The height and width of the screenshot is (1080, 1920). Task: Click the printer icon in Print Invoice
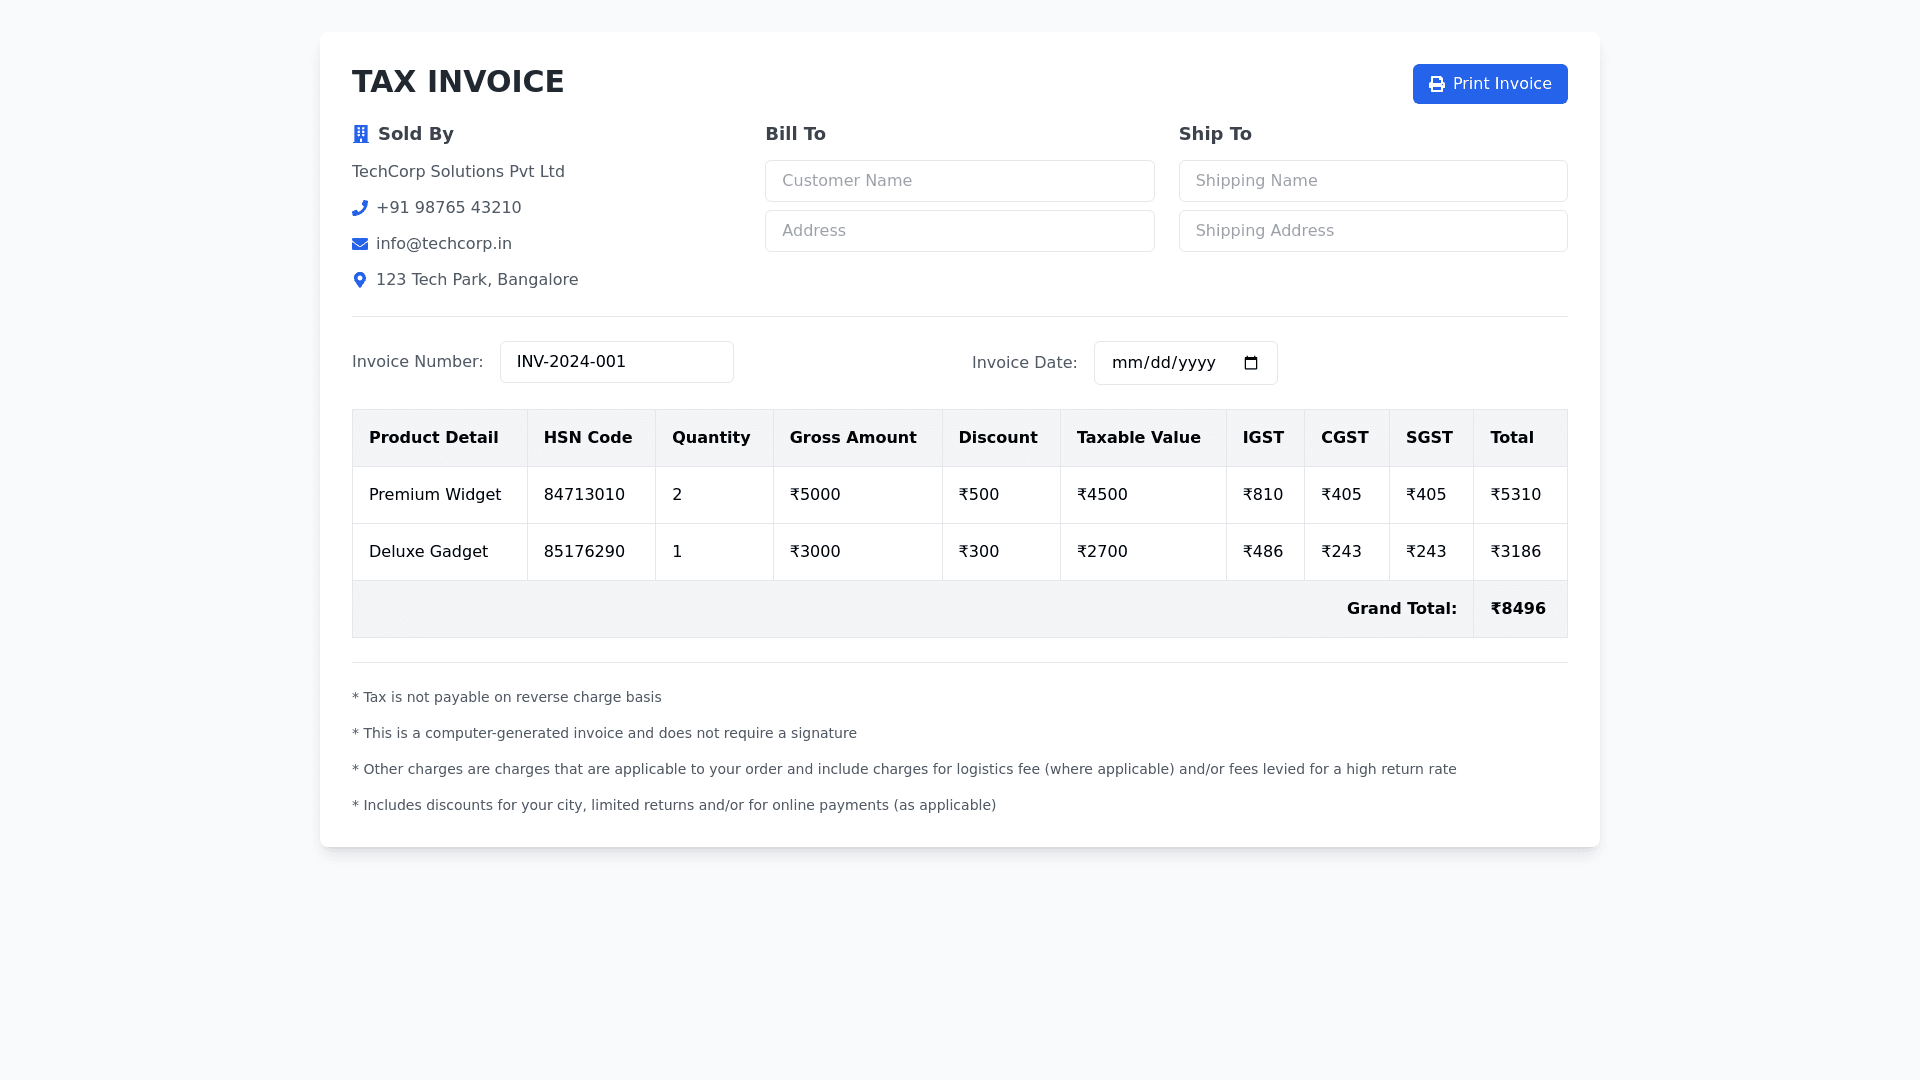coord(1437,84)
